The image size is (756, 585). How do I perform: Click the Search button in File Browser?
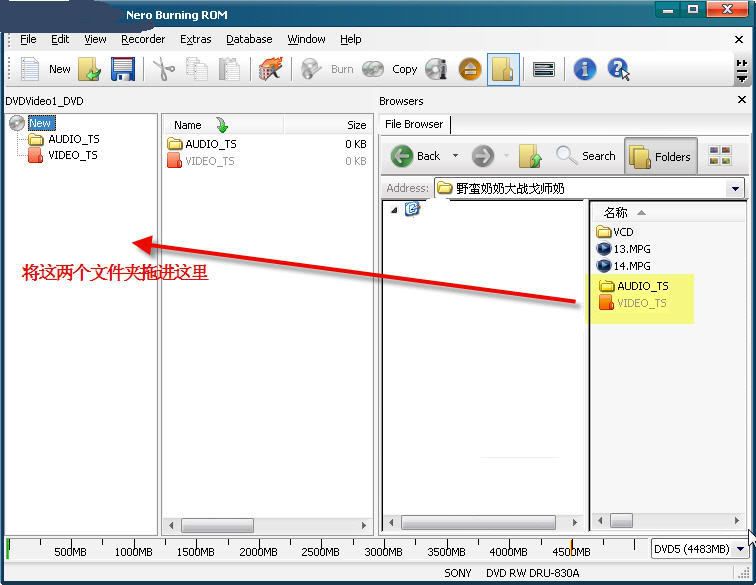point(586,156)
